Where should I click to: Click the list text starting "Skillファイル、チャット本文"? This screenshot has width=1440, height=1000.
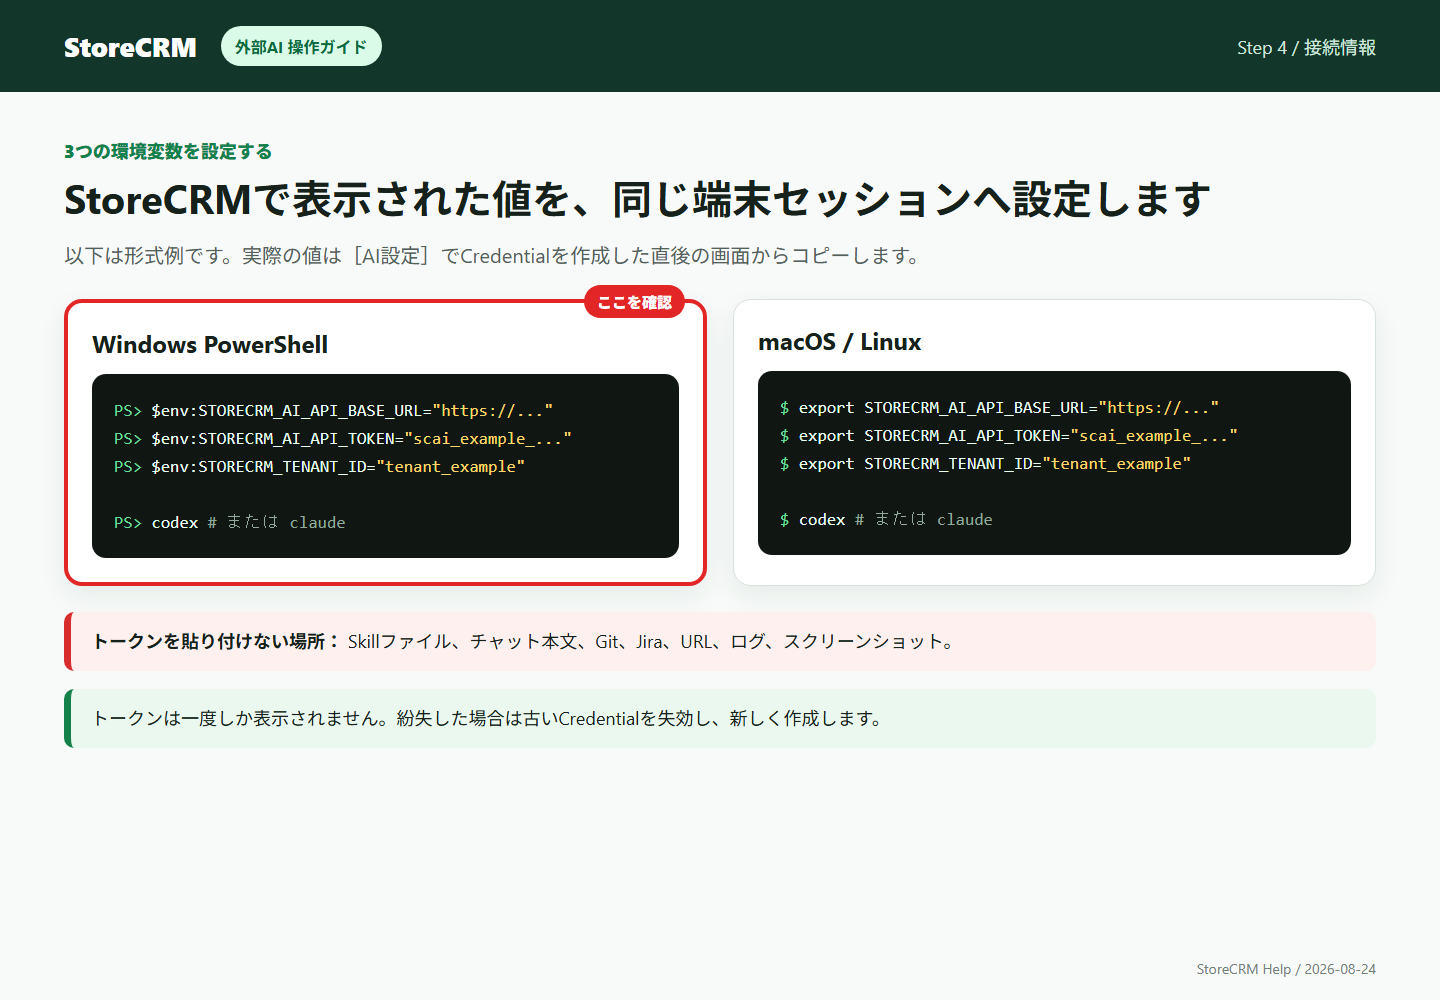click(651, 642)
